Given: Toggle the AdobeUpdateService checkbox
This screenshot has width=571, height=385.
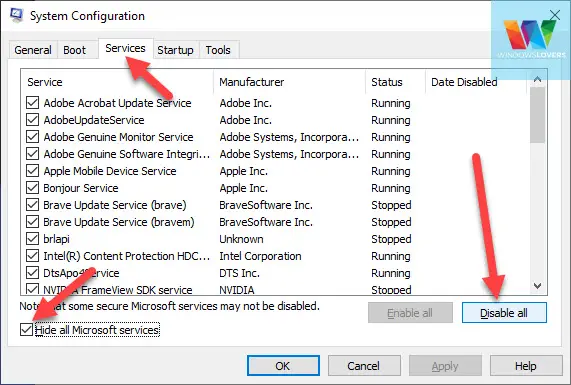Looking at the screenshot, I should pos(32,120).
